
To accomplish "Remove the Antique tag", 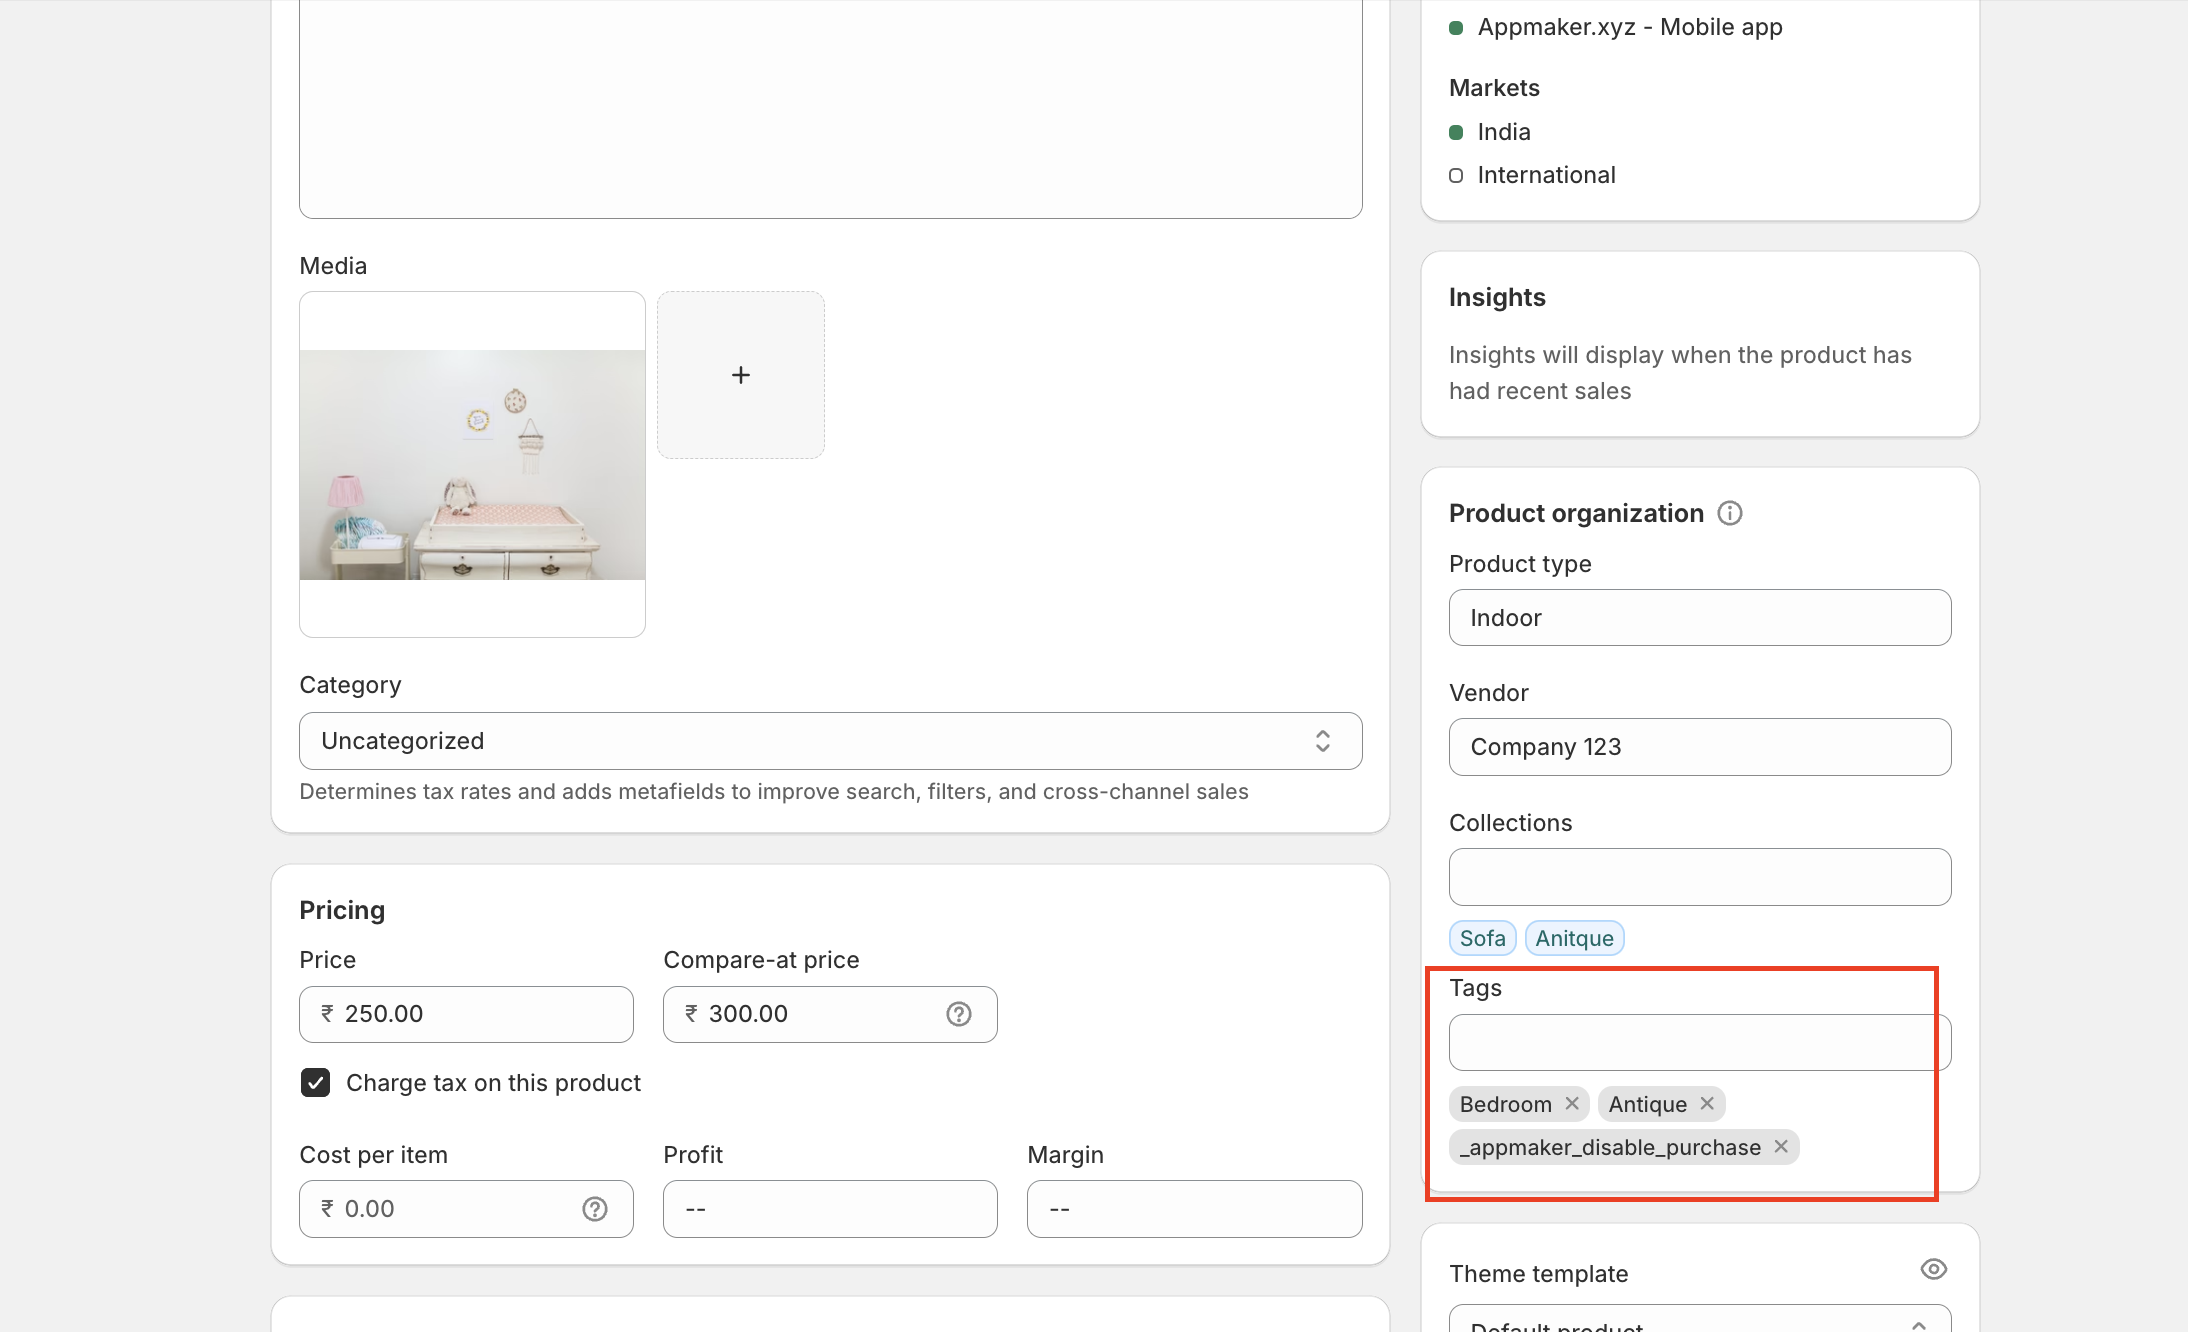I will (x=1707, y=1103).
